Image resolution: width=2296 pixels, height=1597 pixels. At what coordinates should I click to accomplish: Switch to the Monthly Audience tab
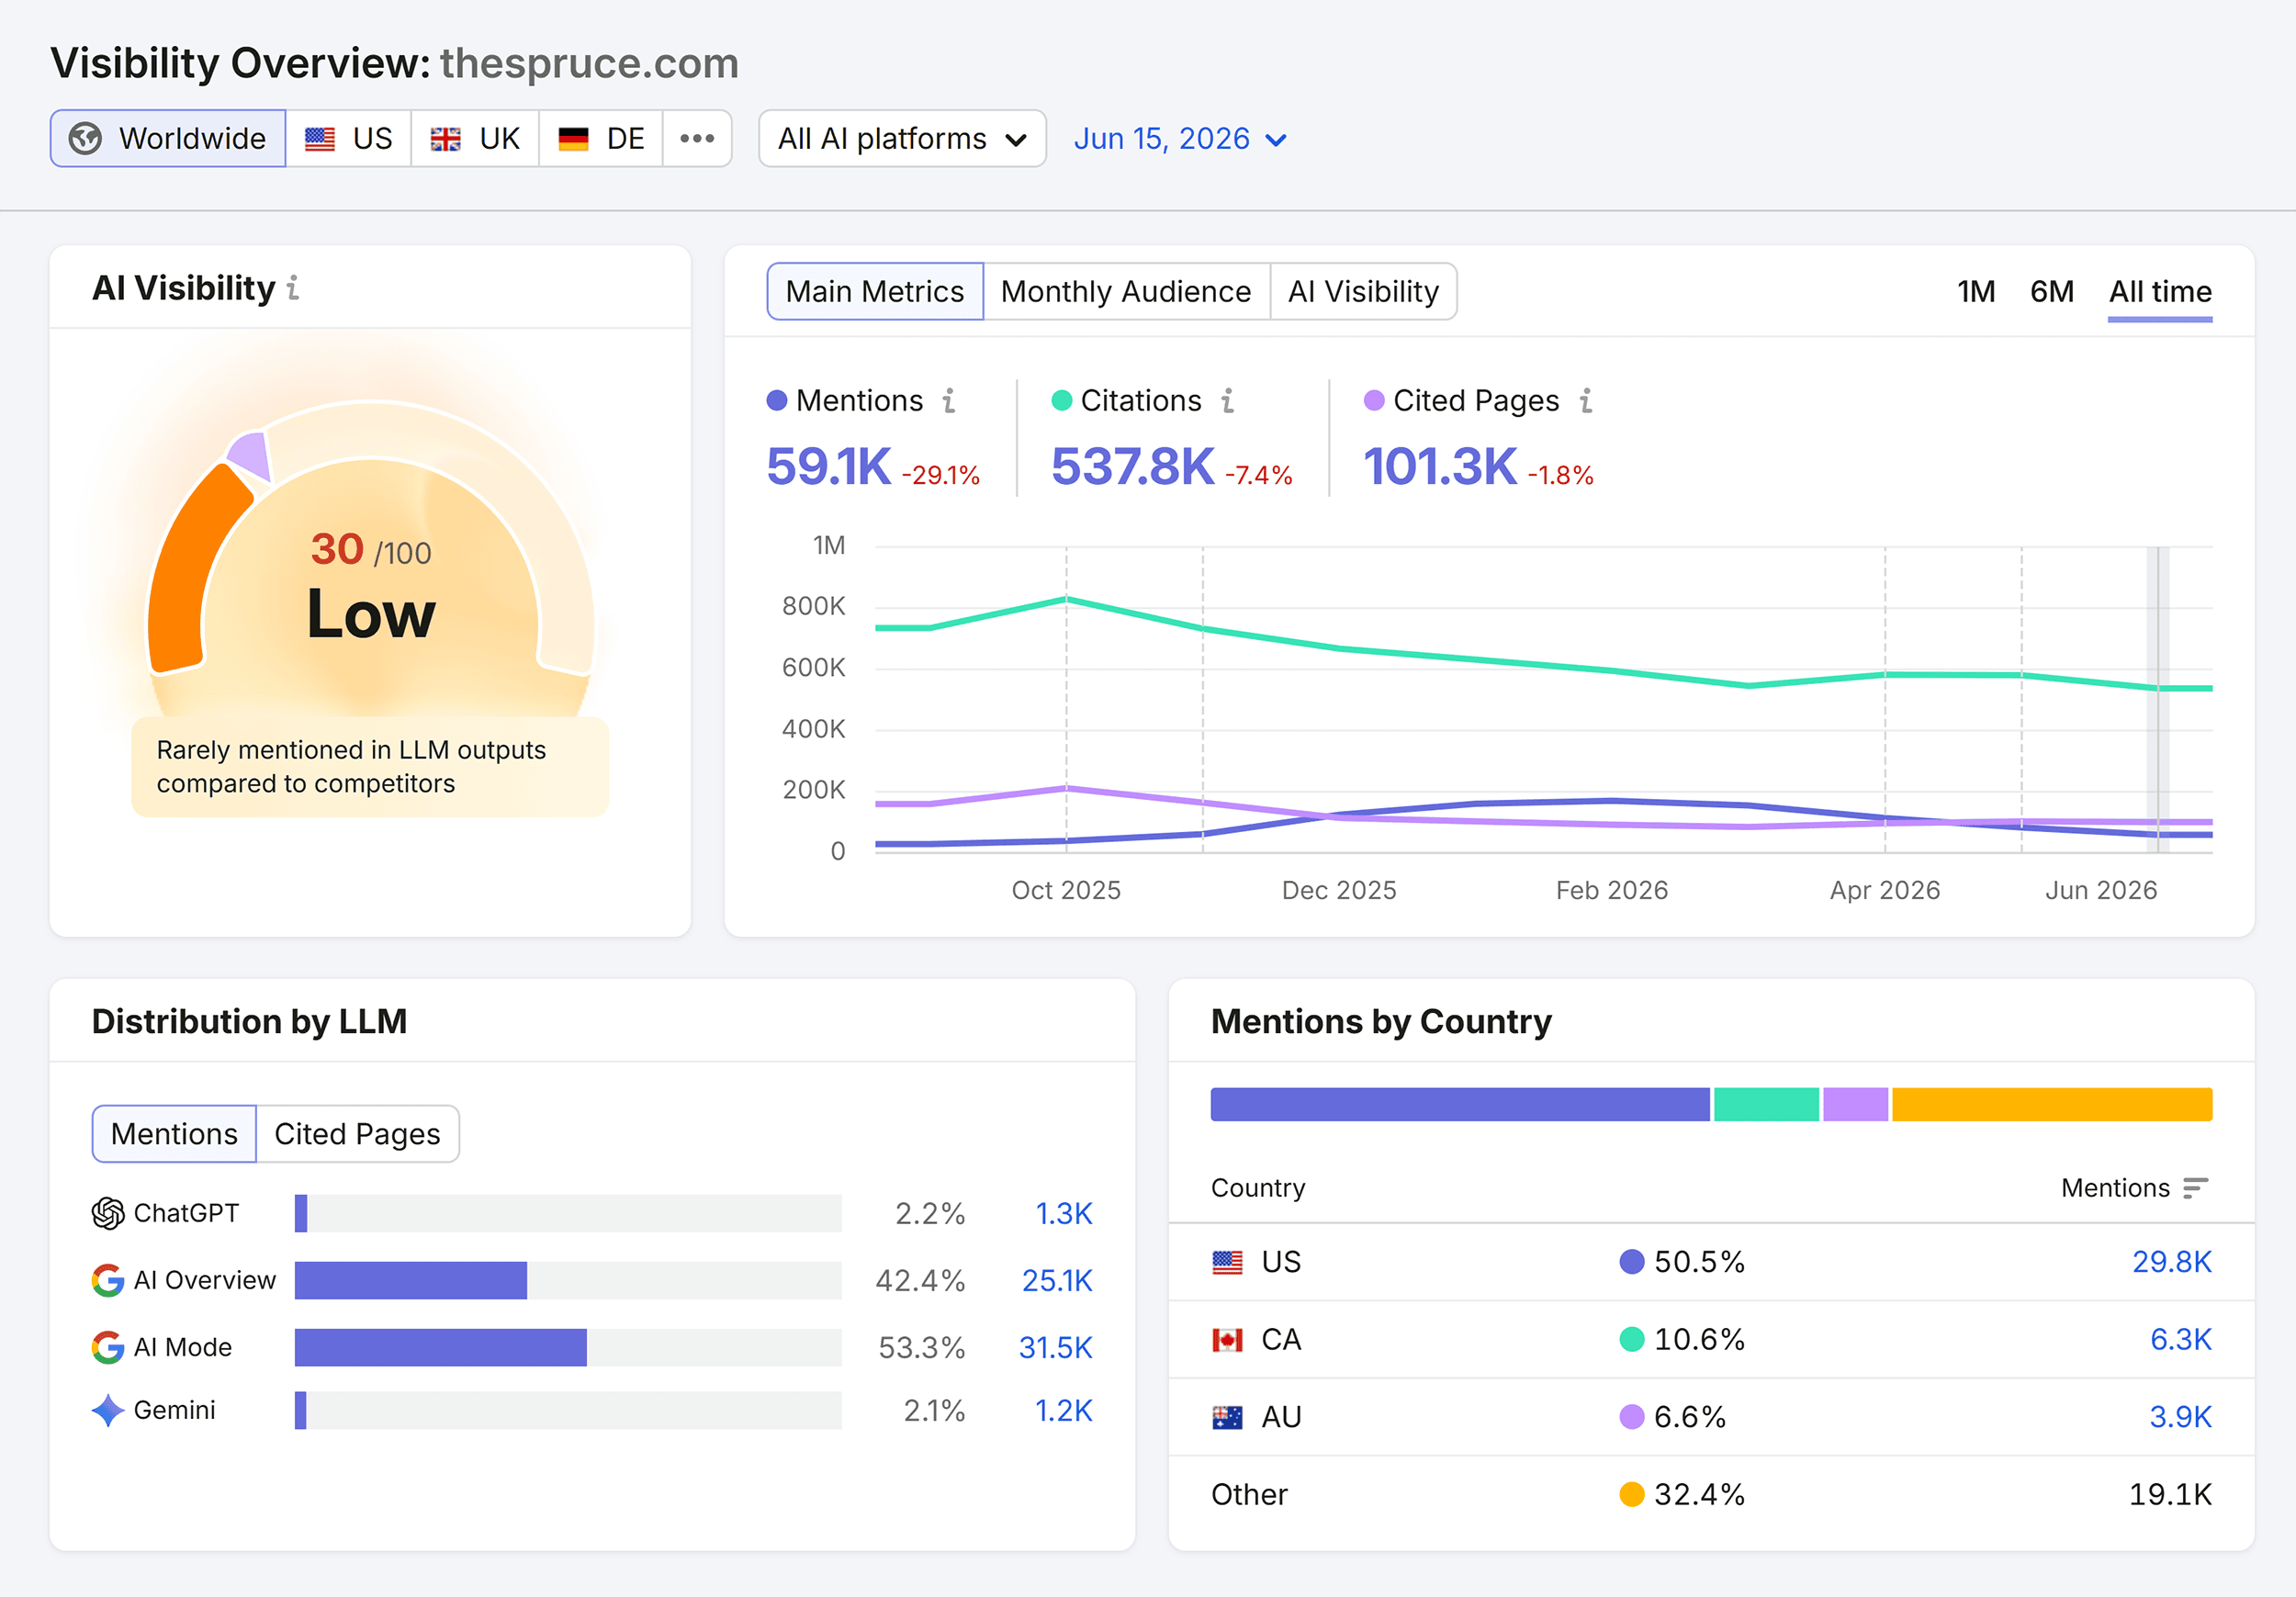(x=1126, y=291)
